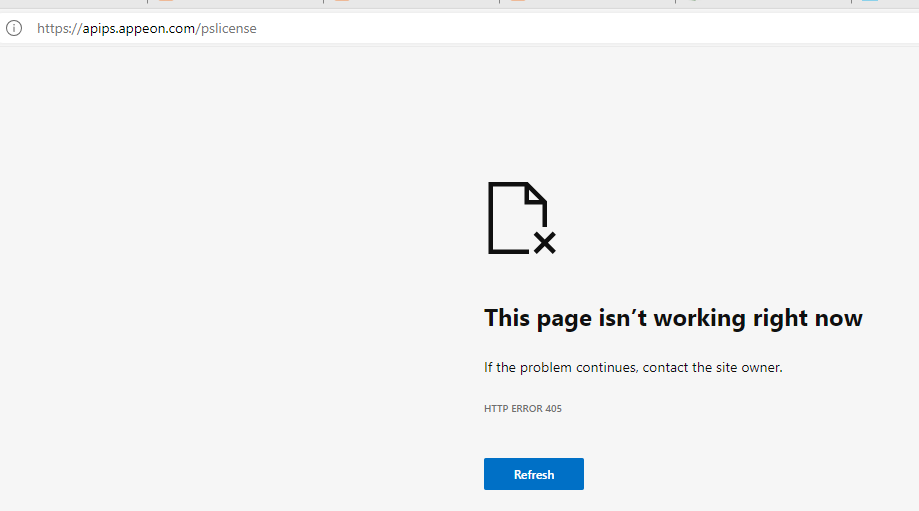Screen dimensions: 919x511
Task: Click orange favicon on fourth browser tab
Action: tap(518, 2)
